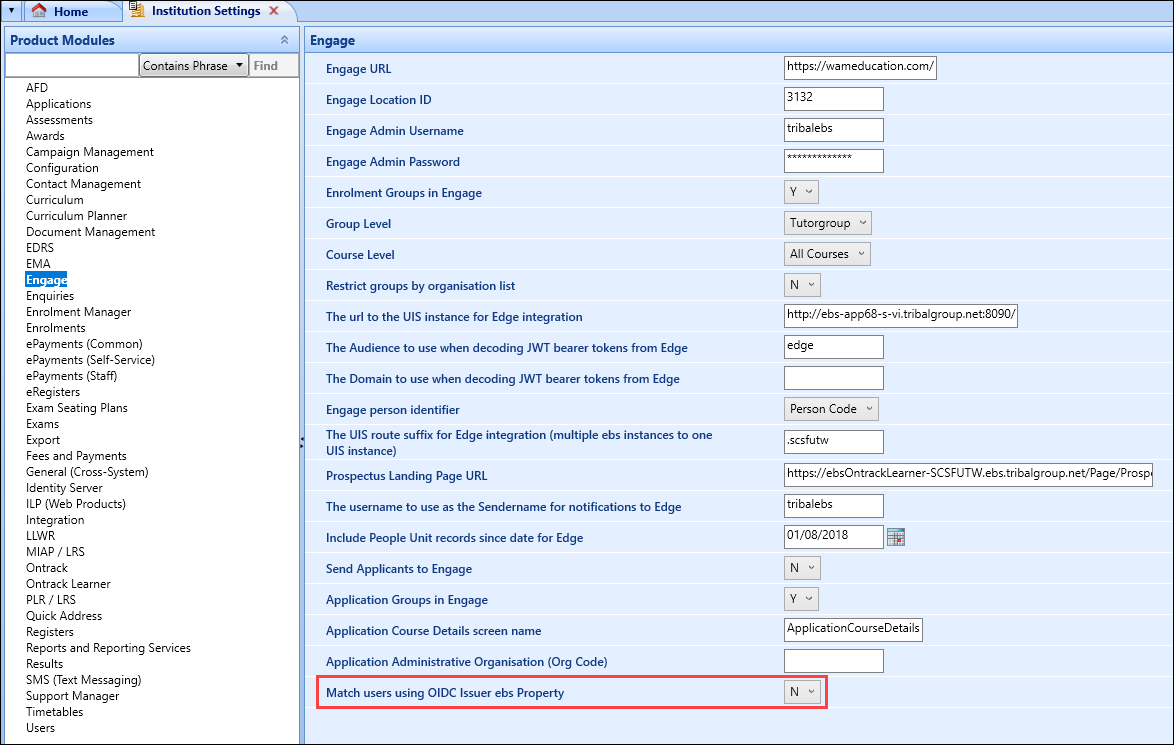Collapse the Product Modules panel with the double chevron
The width and height of the screenshot is (1174, 745).
285,40
